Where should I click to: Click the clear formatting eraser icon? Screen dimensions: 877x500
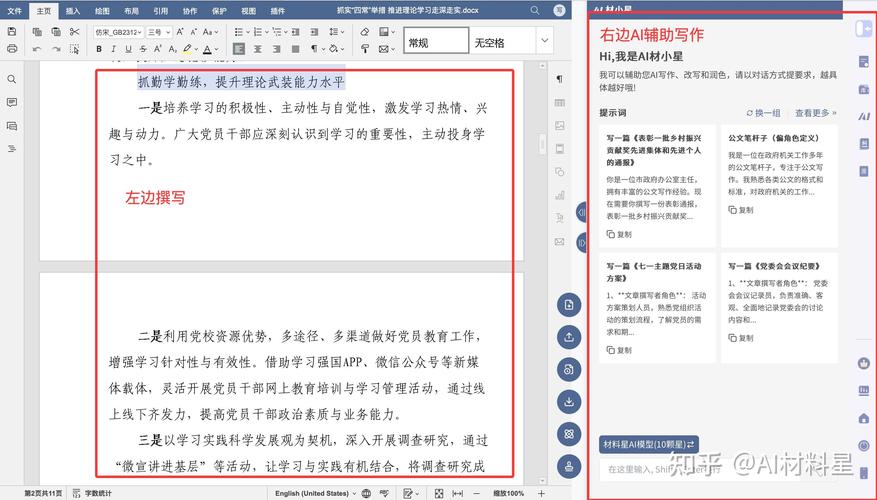tap(365, 32)
